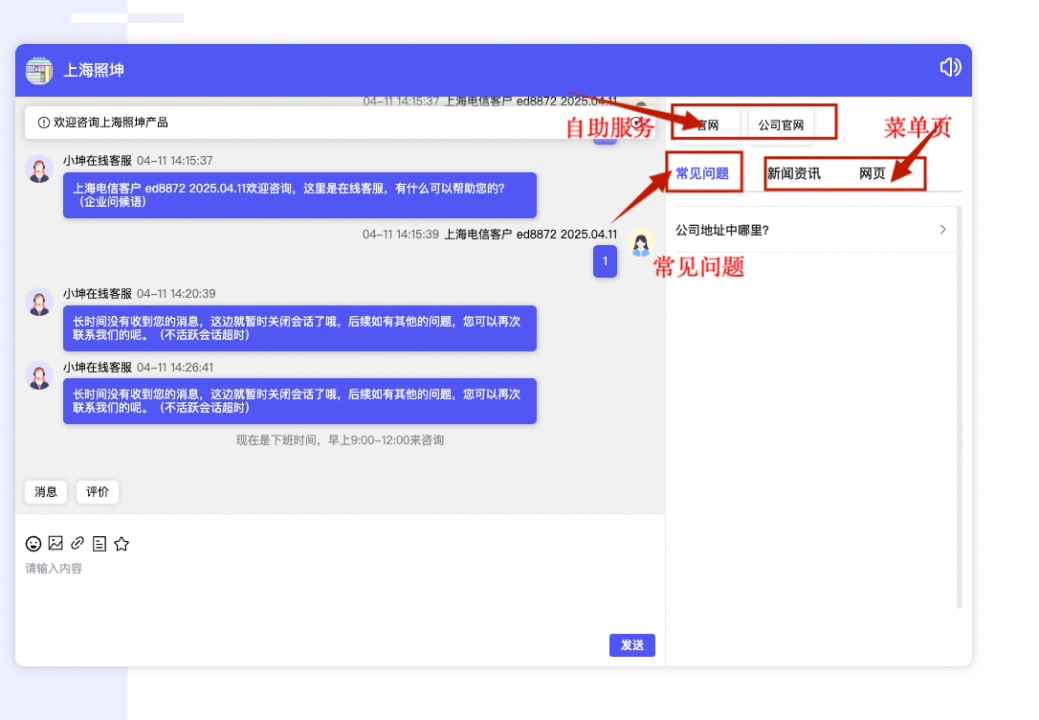Click the link attachment icon

tap(78, 543)
